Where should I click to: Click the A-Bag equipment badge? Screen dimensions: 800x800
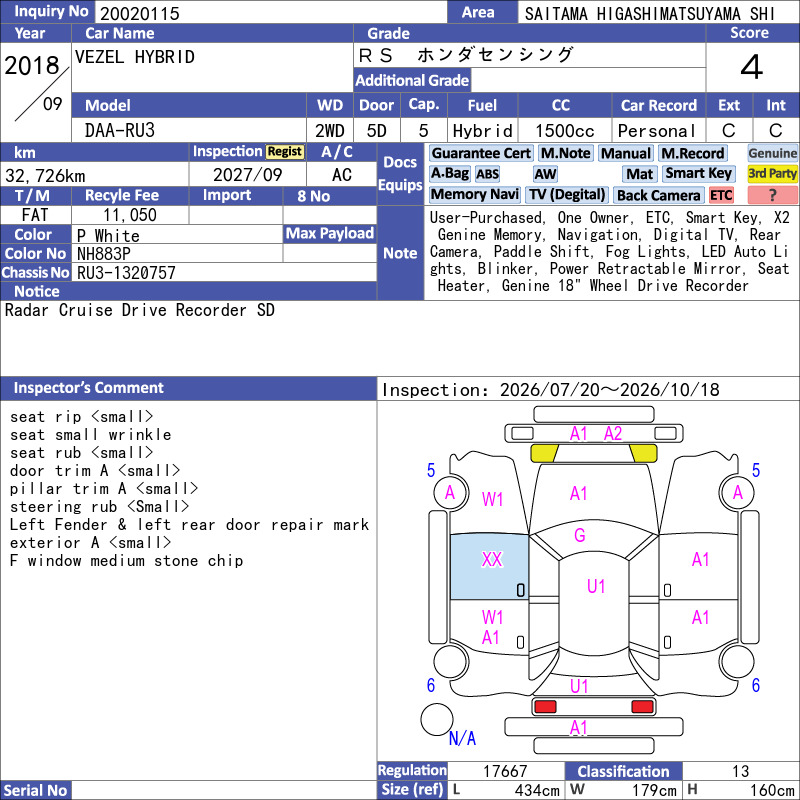449,173
